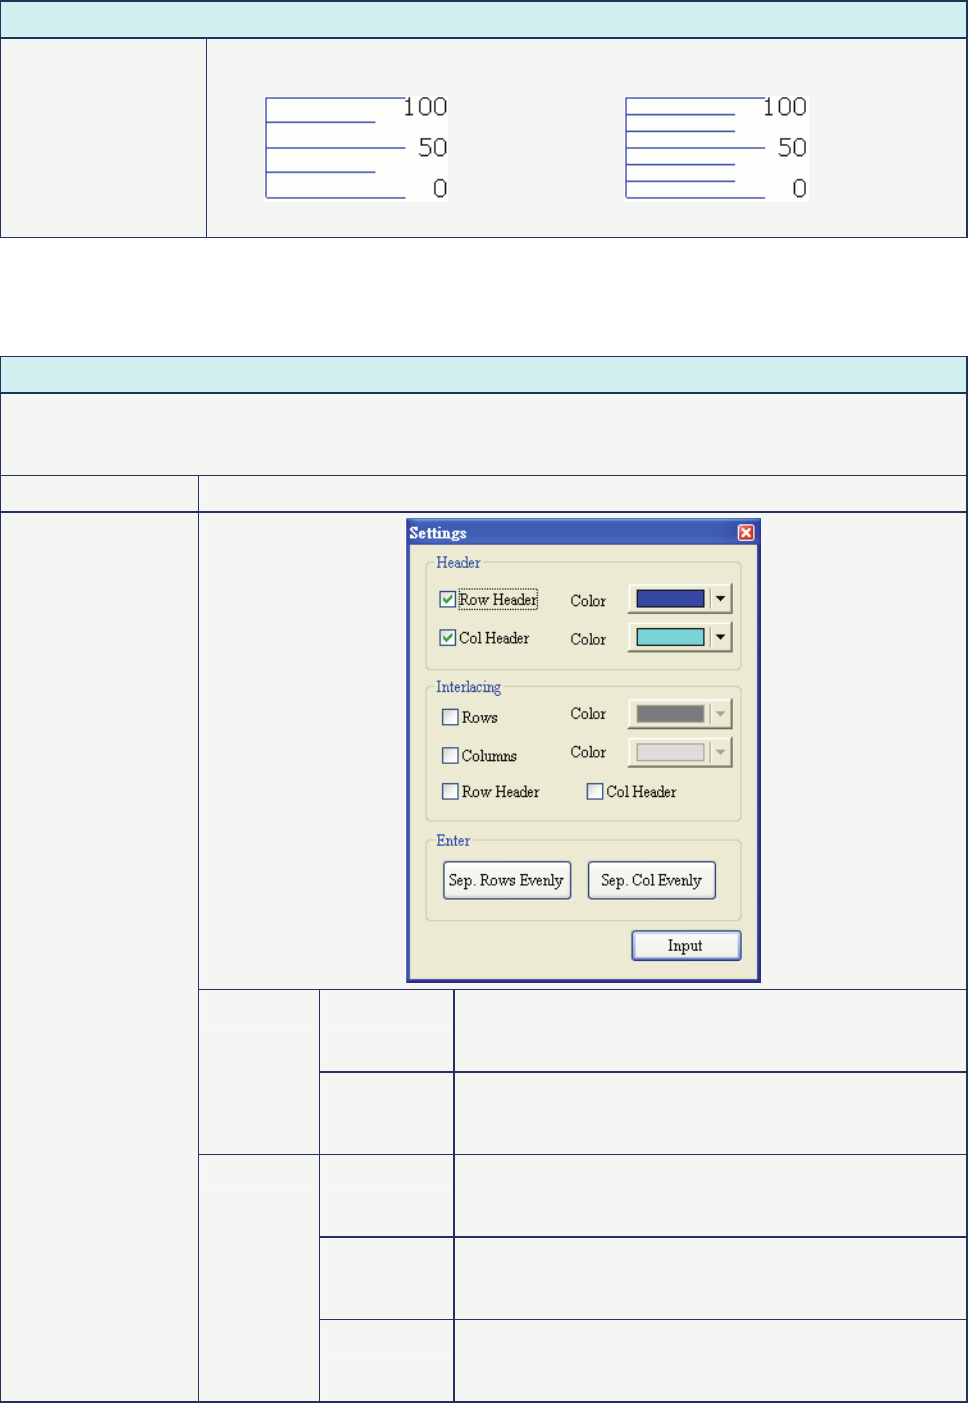Click the cyan Col Header swatch

tap(670, 637)
